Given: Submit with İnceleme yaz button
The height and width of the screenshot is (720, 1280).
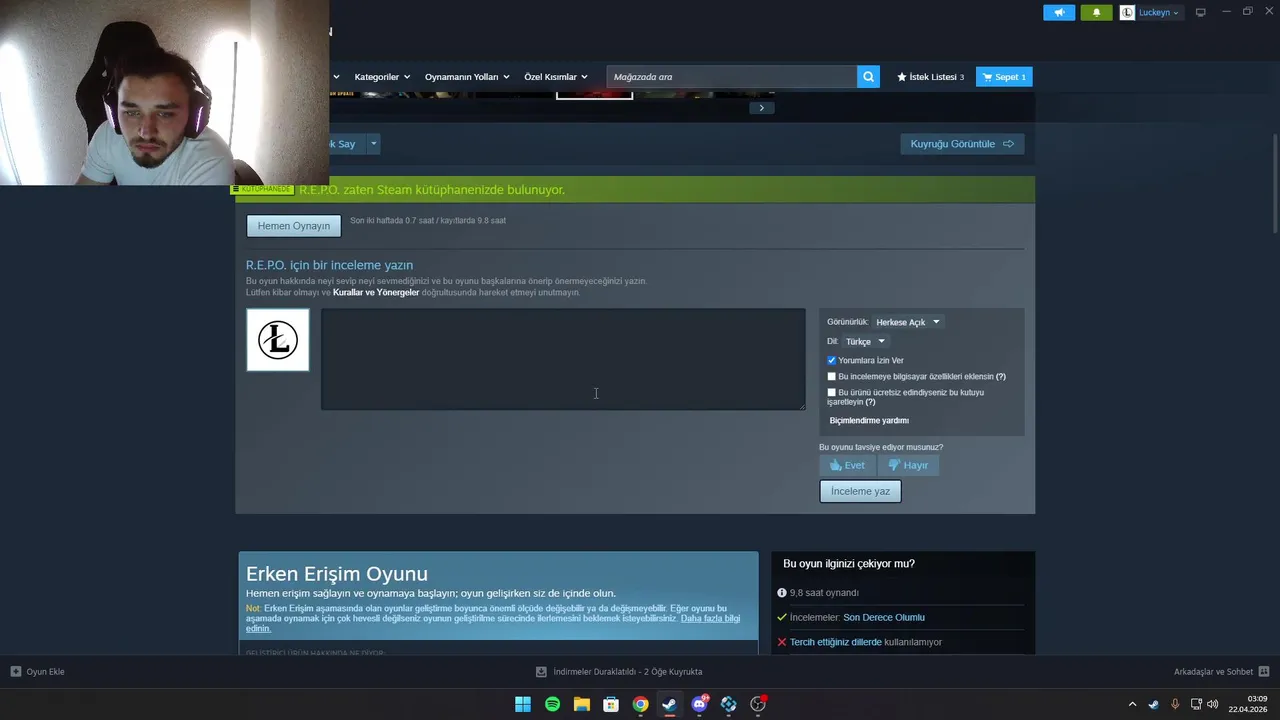Looking at the screenshot, I should 860,491.
